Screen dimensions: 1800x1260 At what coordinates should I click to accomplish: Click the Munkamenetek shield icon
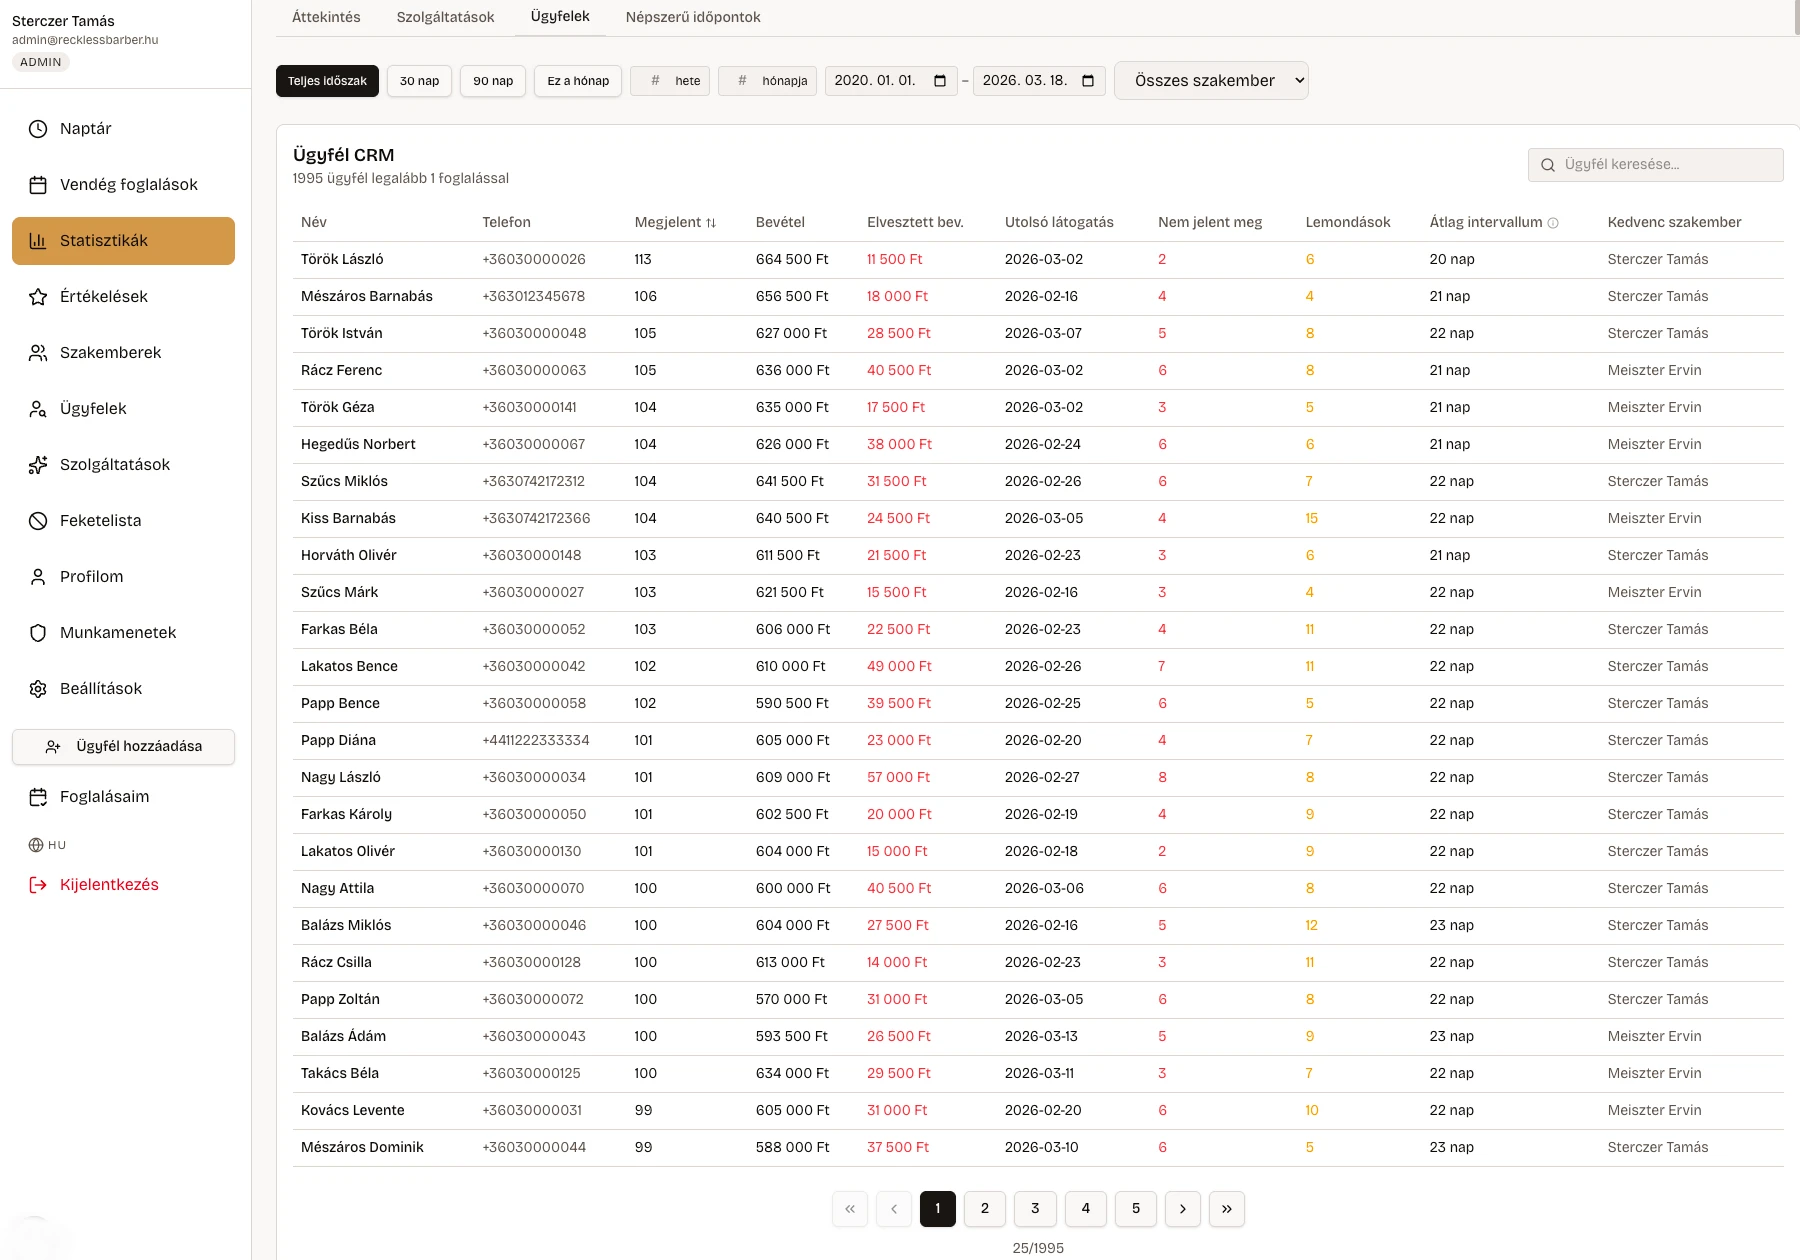(x=38, y=633)
